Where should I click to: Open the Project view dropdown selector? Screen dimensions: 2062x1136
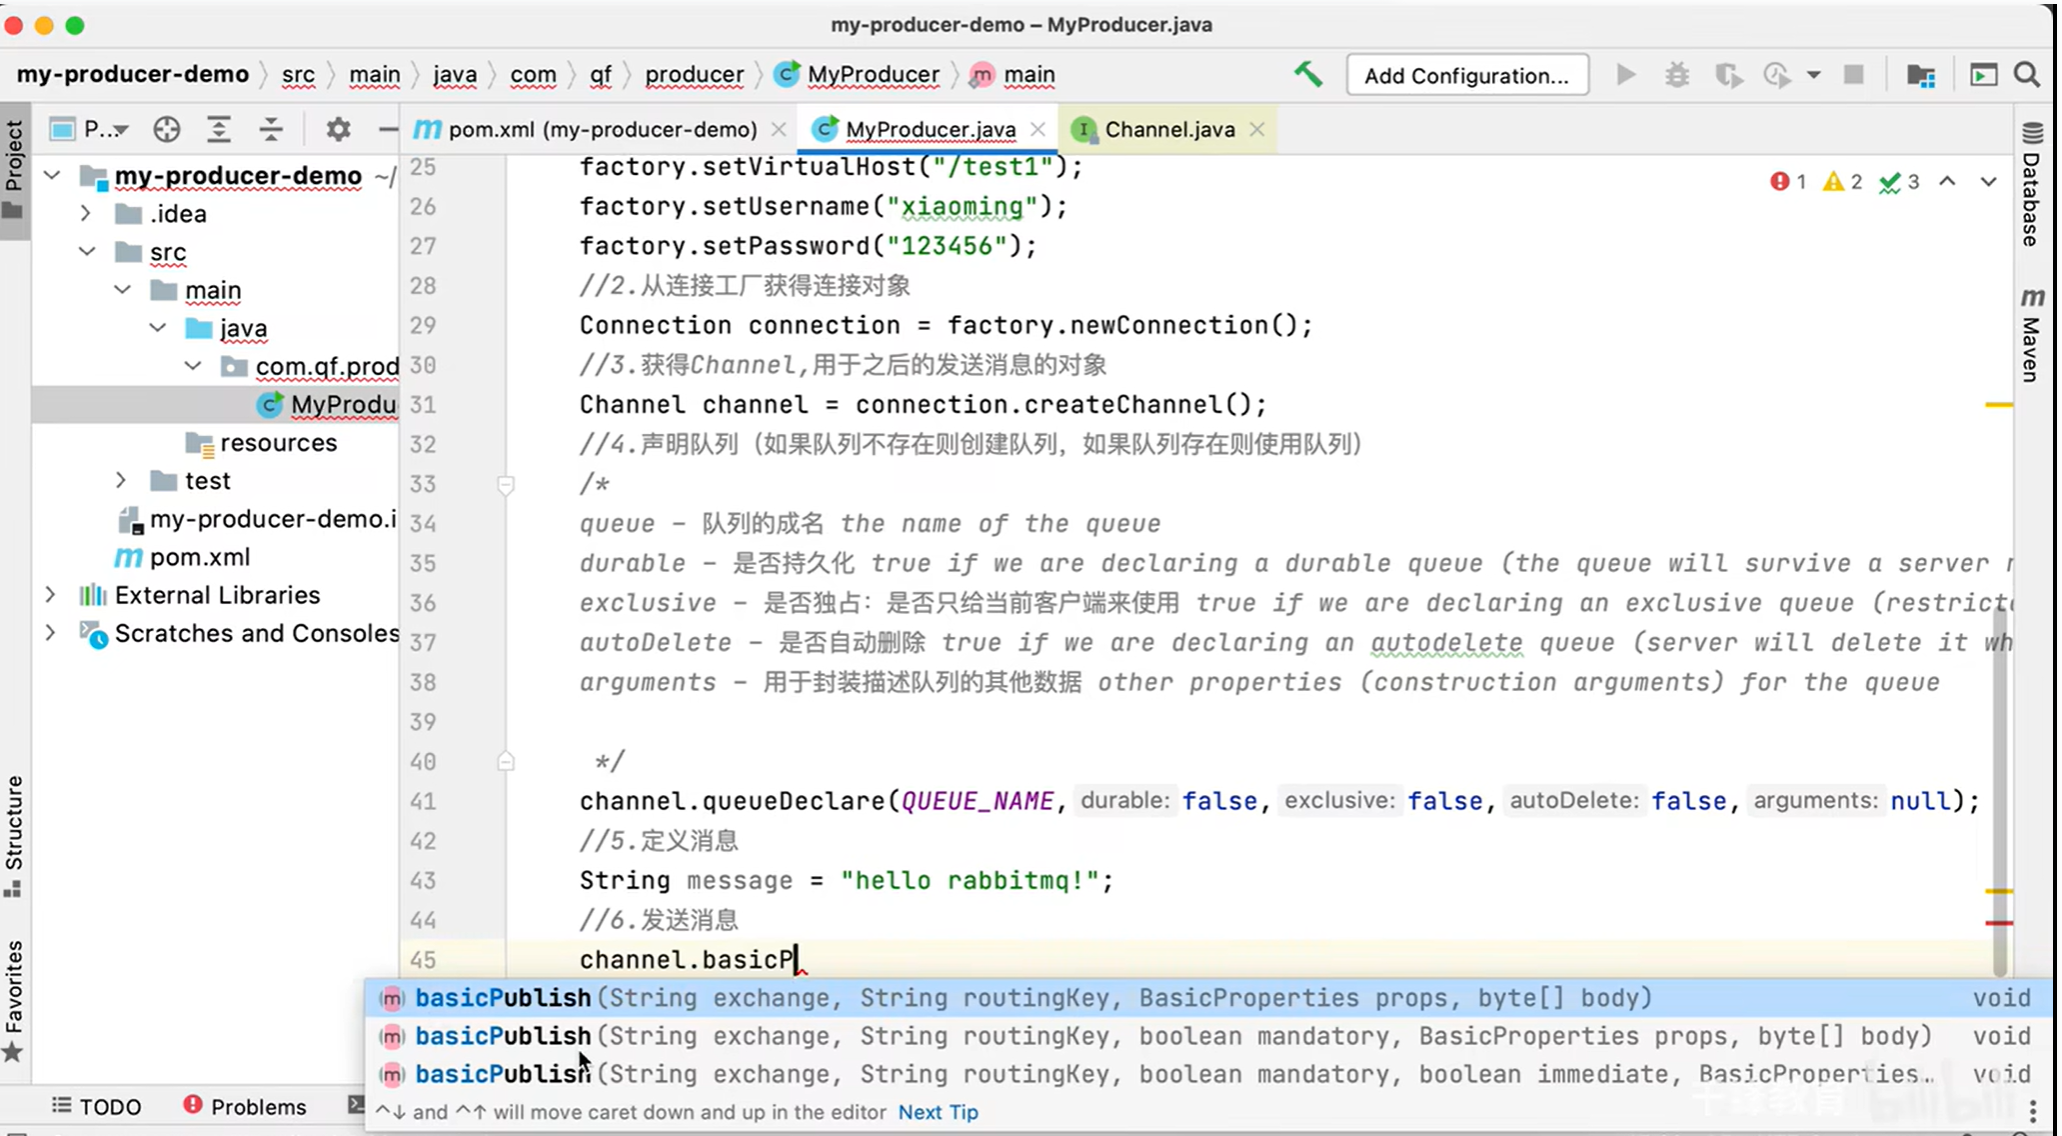coord(105,129)
